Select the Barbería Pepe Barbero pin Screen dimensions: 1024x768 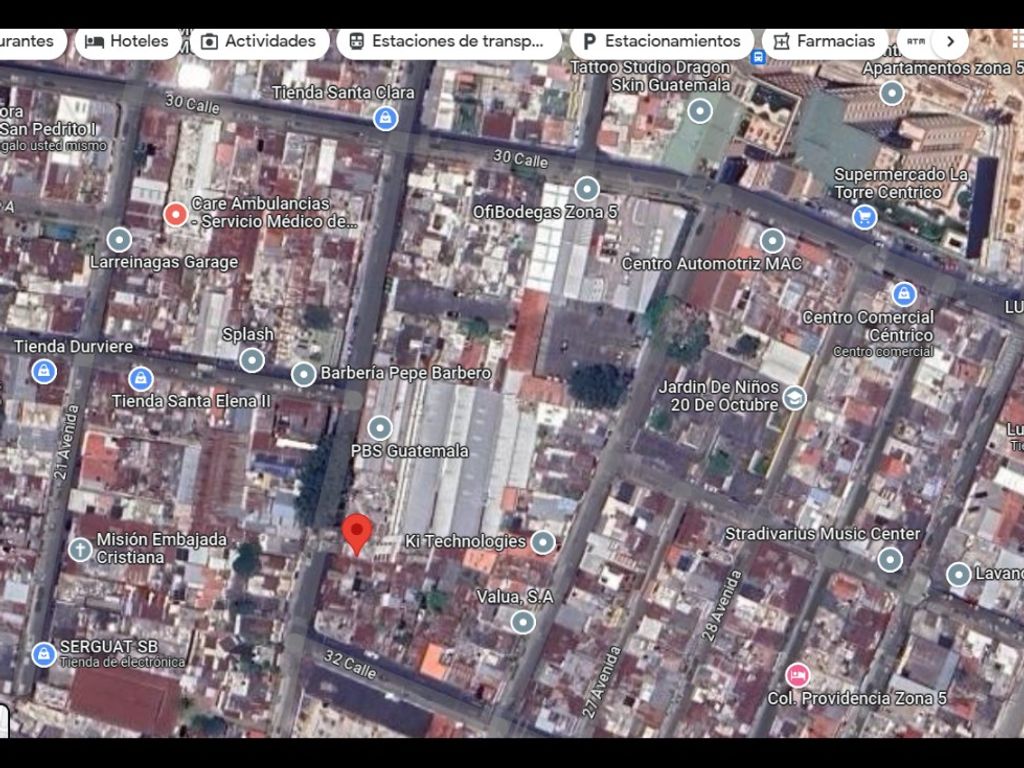(303, 374)
